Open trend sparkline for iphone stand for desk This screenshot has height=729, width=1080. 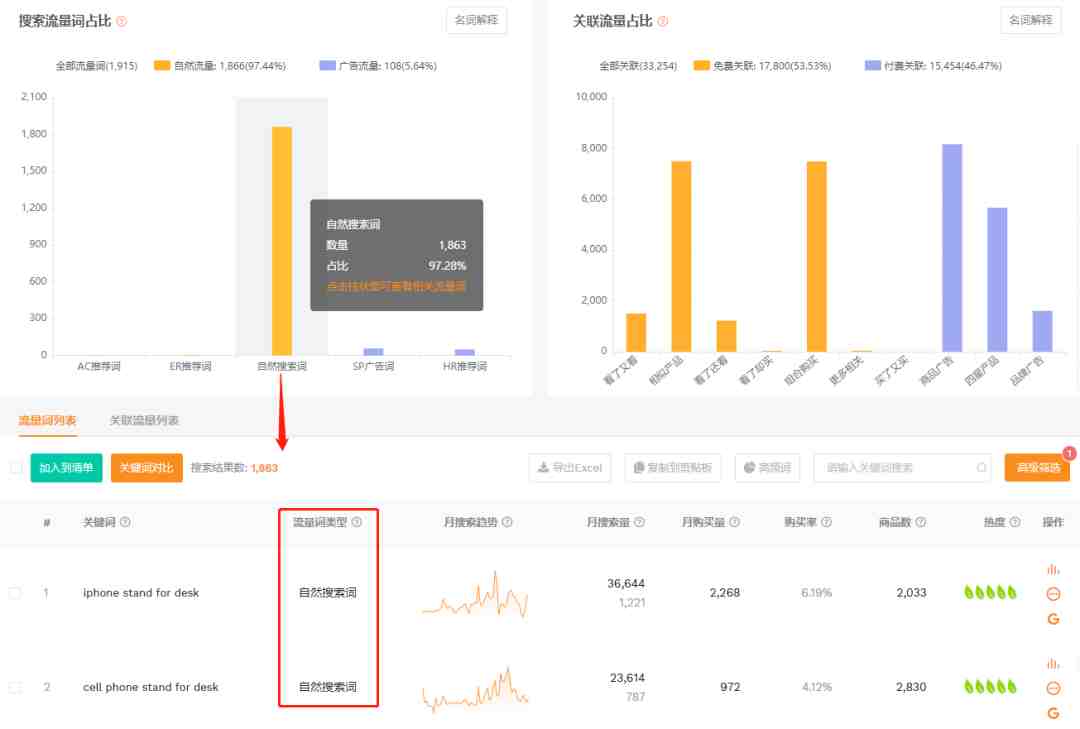coord(475,594)
